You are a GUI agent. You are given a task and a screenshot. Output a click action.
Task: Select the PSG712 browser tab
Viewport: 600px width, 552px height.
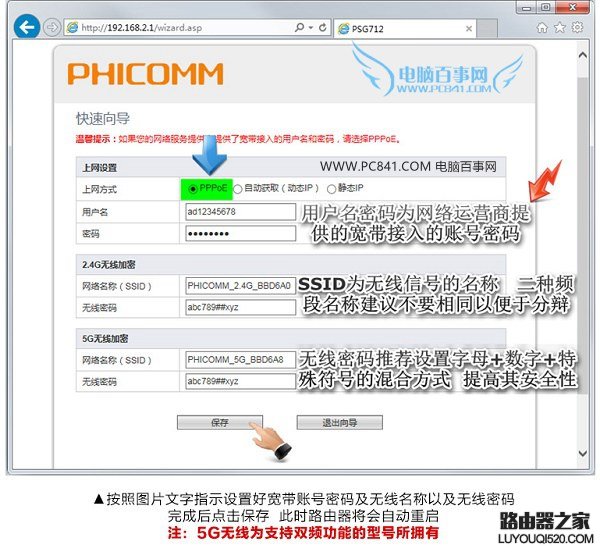405,28
